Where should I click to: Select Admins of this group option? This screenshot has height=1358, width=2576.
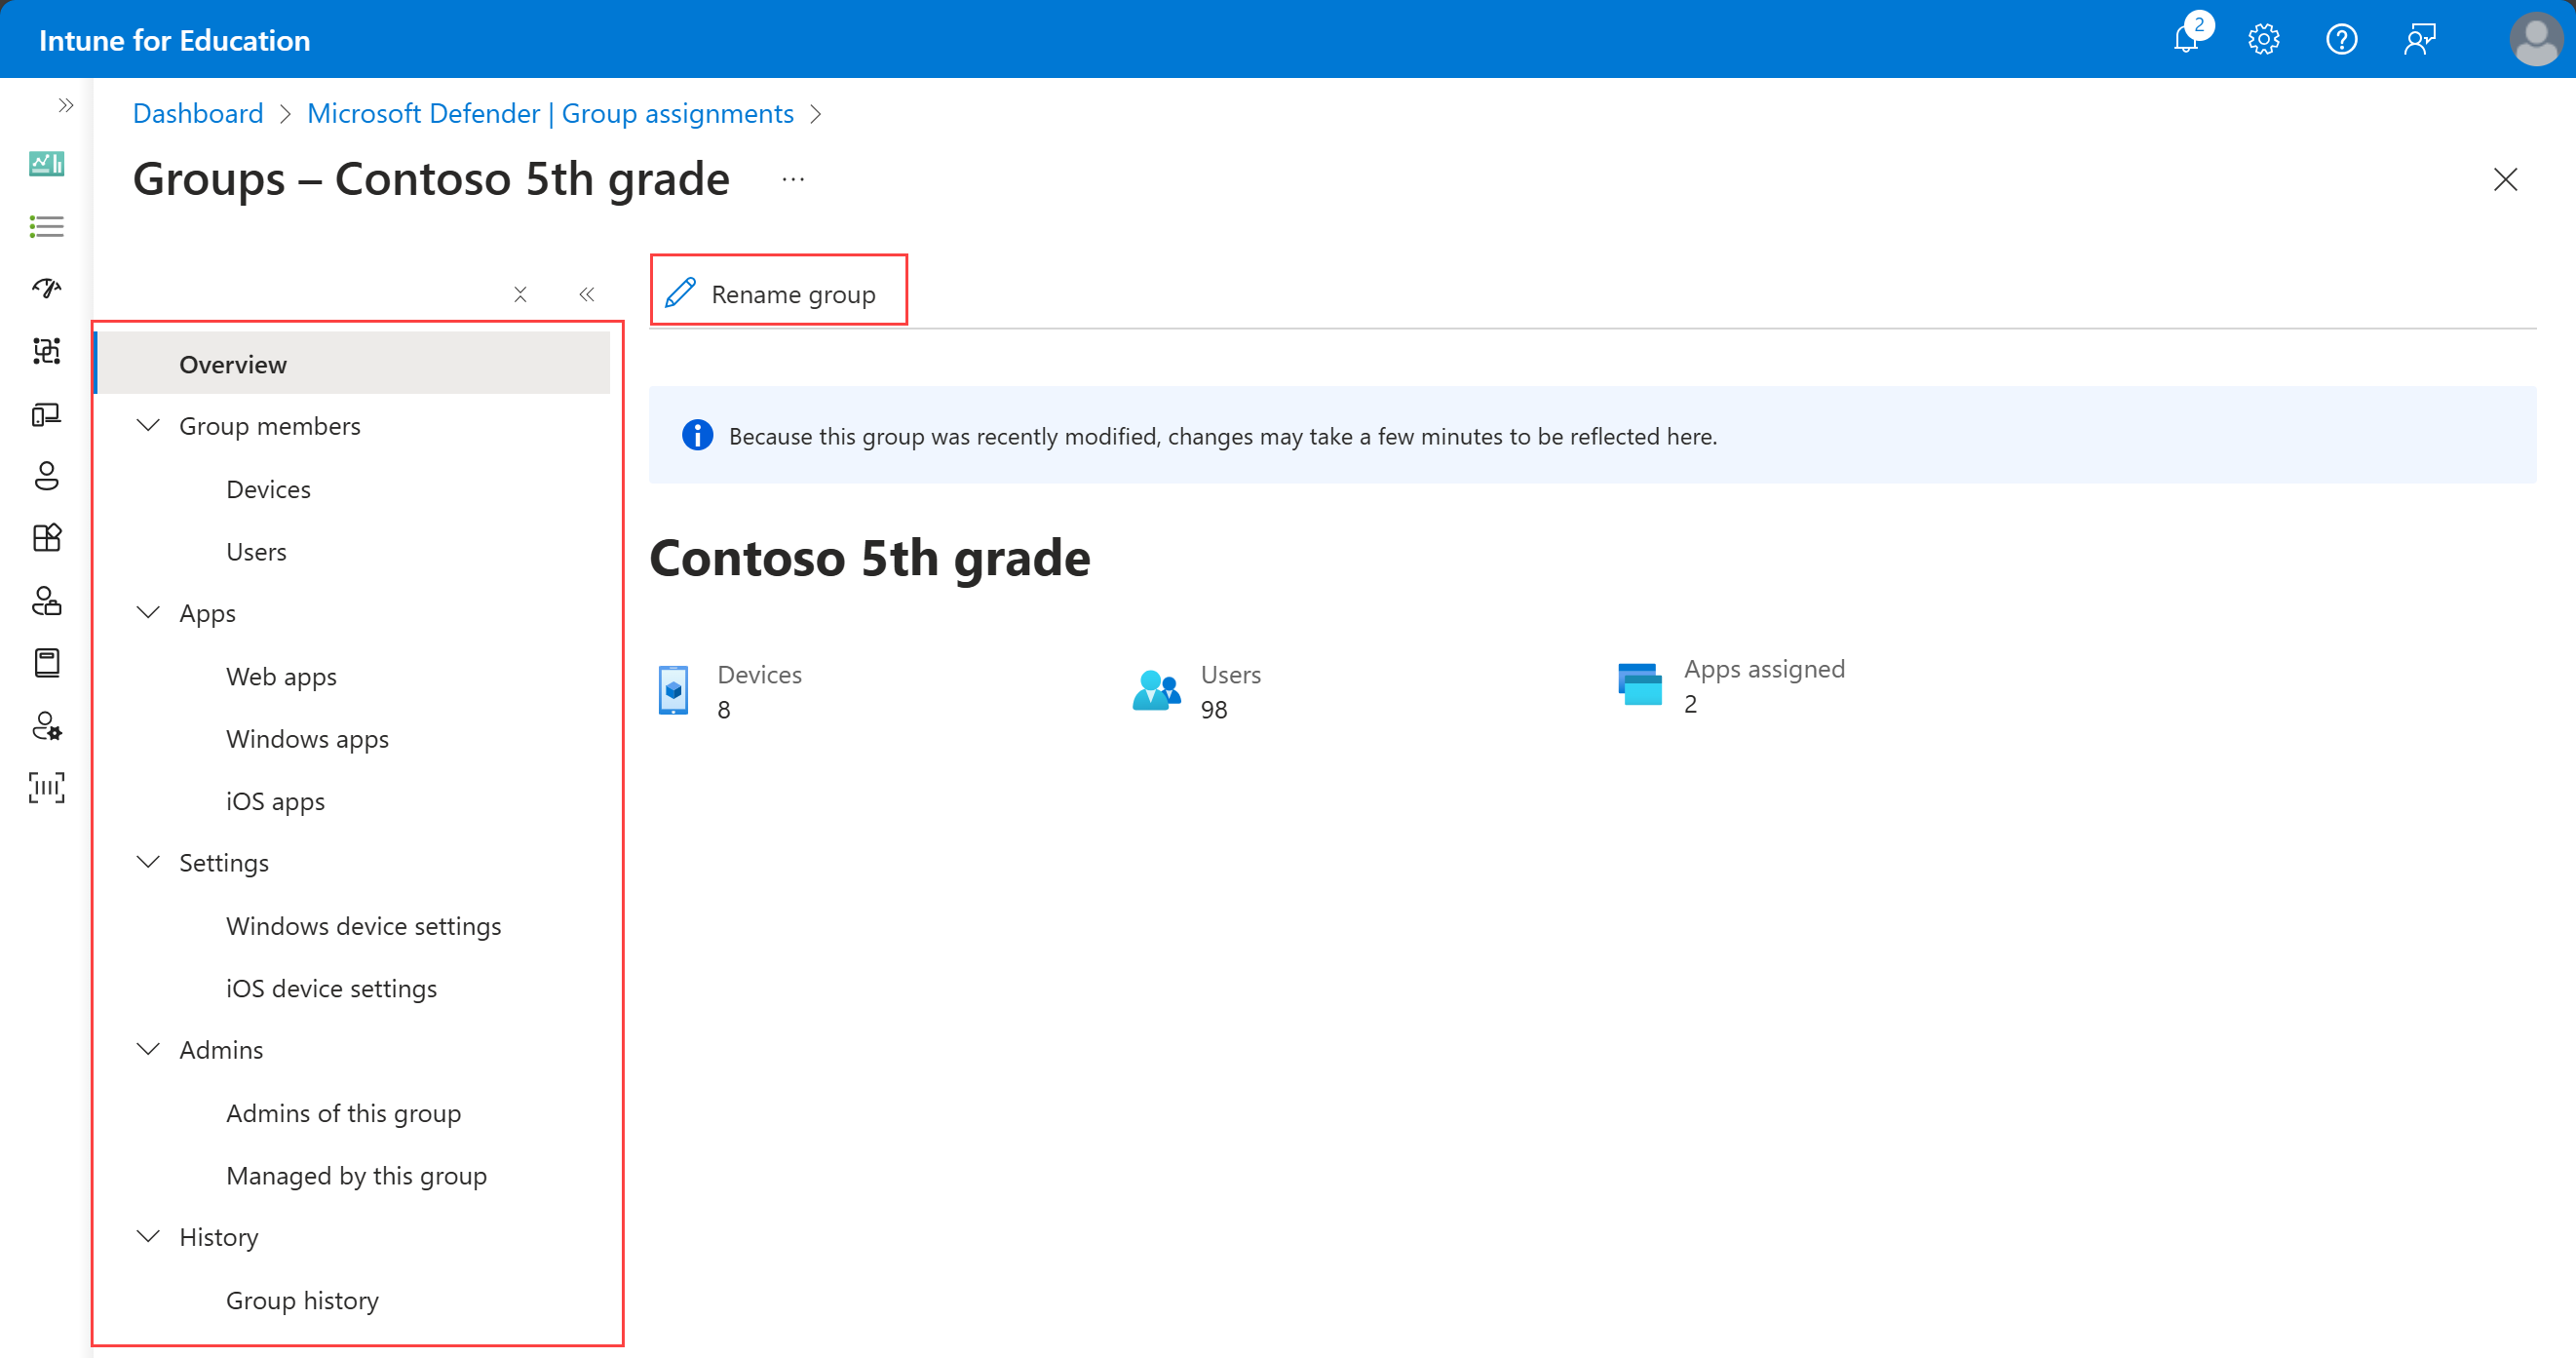tap(342, 1111)
